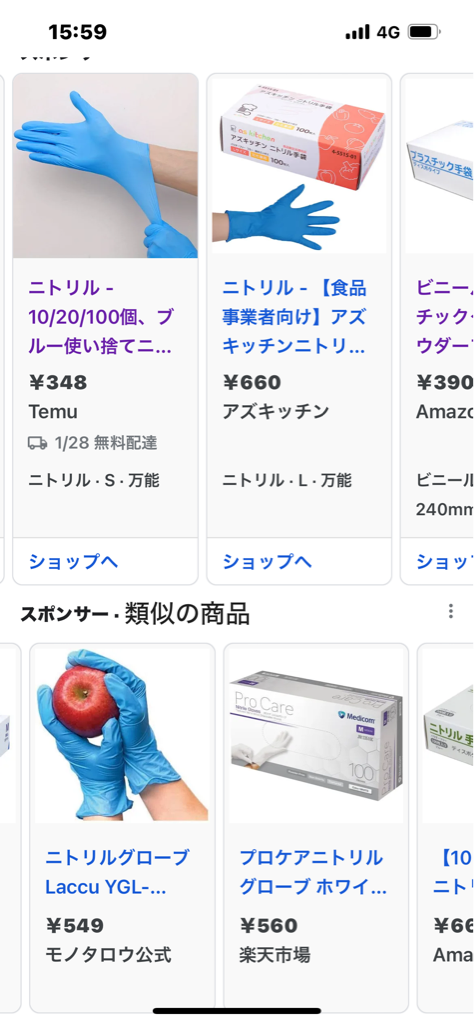Open the three-dot sponsor options menu
Image resolution: width=474 pixels, height=1024 pixels.
point(450,611)
